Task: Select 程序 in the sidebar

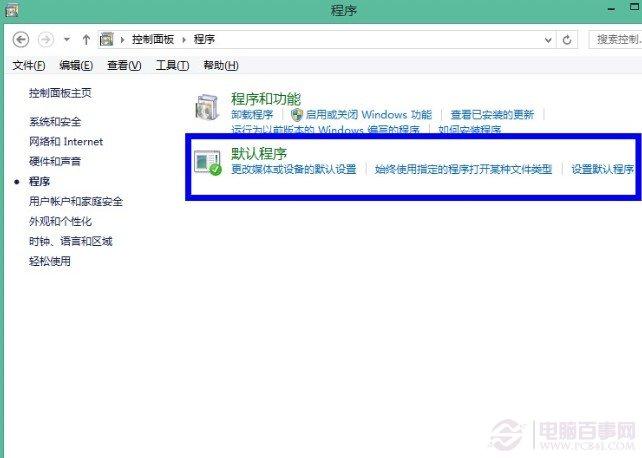Action: pos(39,181)
